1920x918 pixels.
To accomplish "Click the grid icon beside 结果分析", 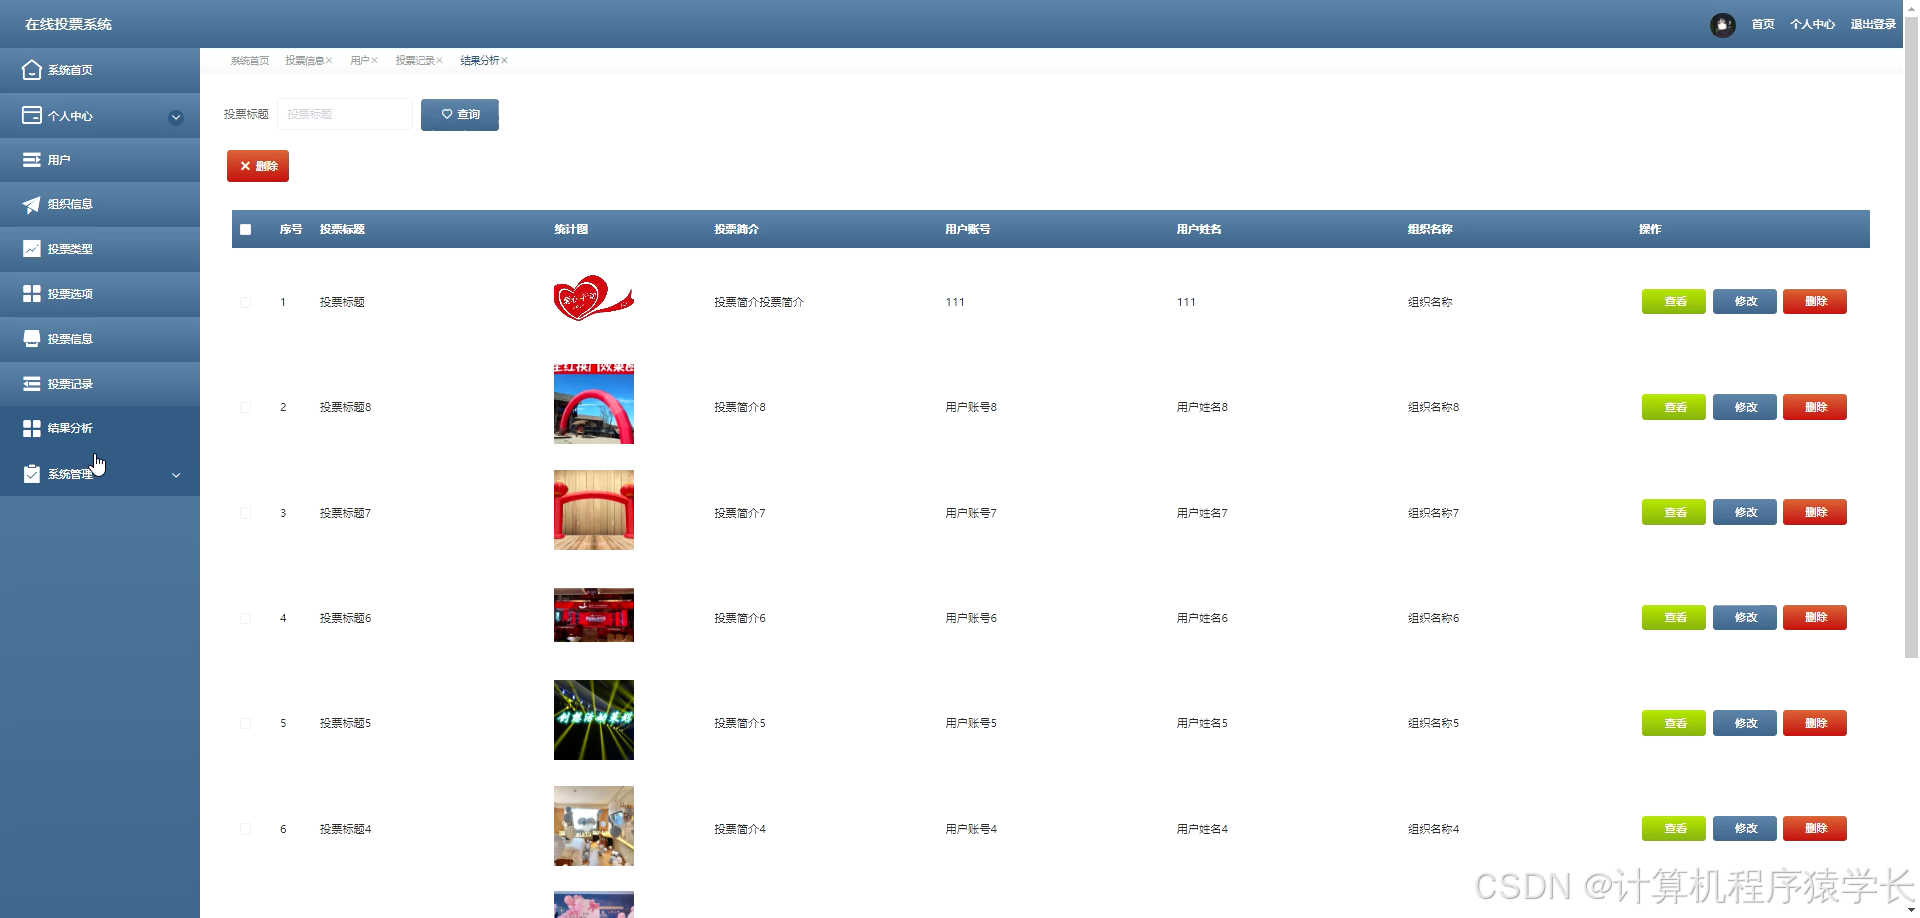I will [x=32, y=428].
